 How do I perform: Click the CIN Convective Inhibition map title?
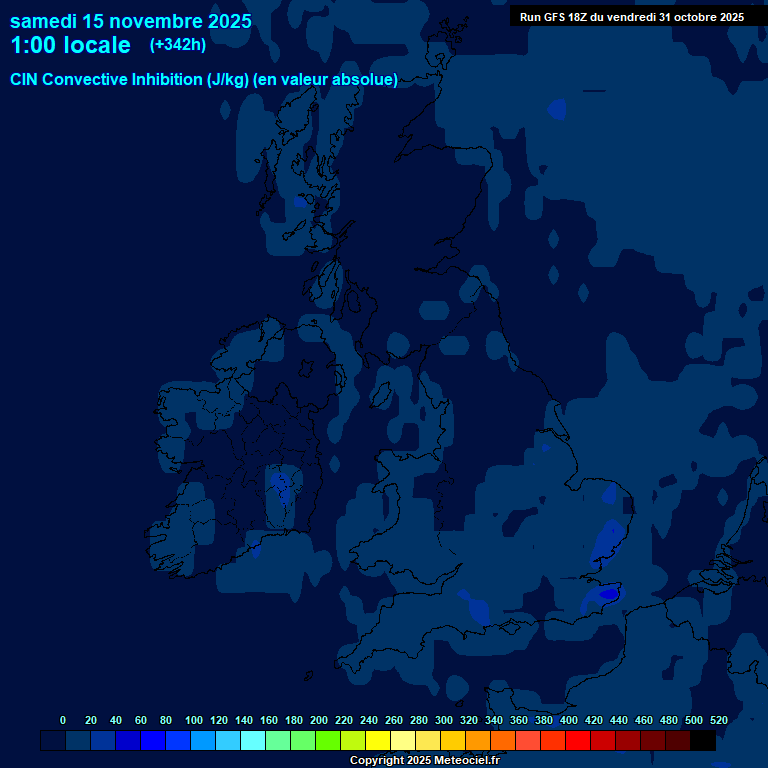(x=204, y=80)
